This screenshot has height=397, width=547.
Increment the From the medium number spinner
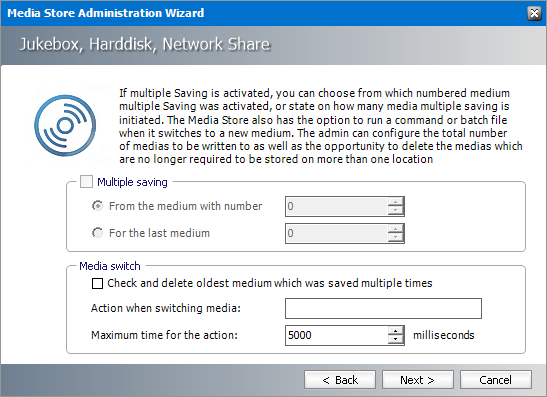[396, 202]
